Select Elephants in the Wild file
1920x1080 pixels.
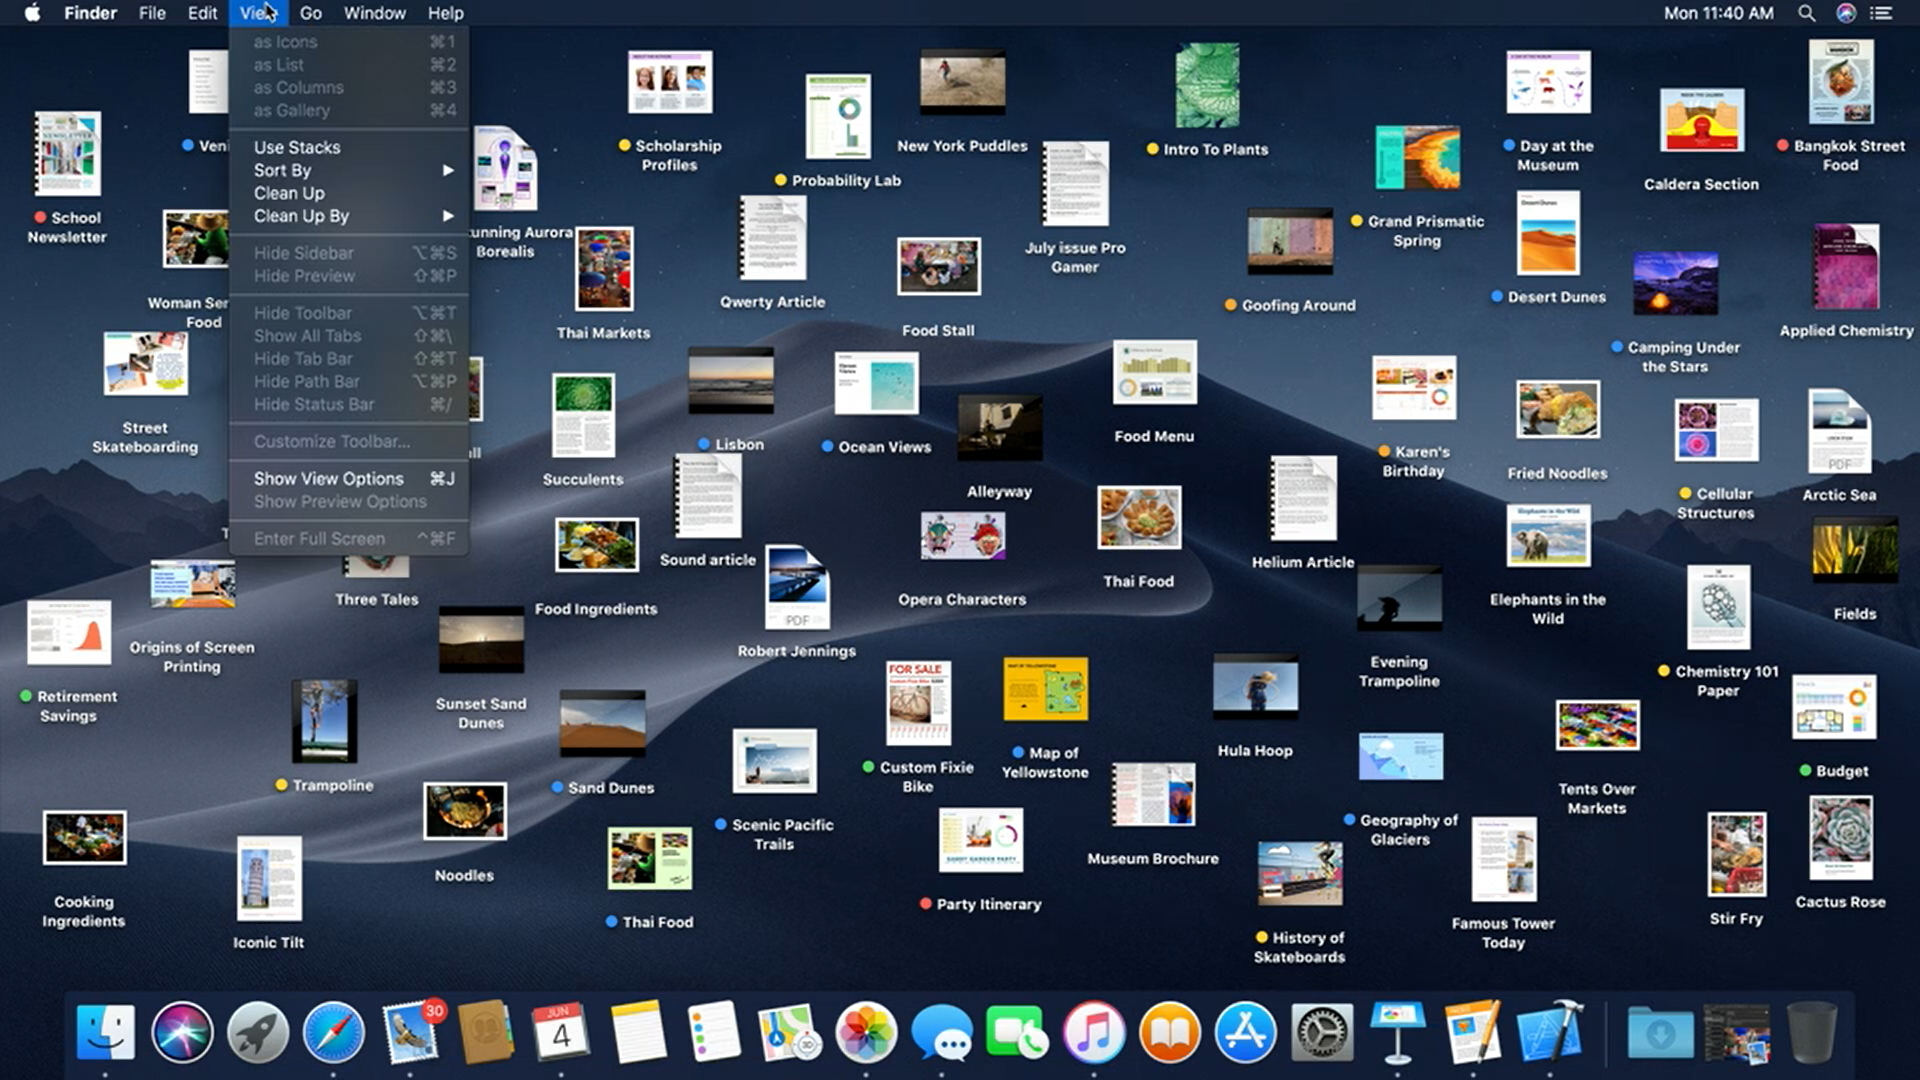(1548, 536)
